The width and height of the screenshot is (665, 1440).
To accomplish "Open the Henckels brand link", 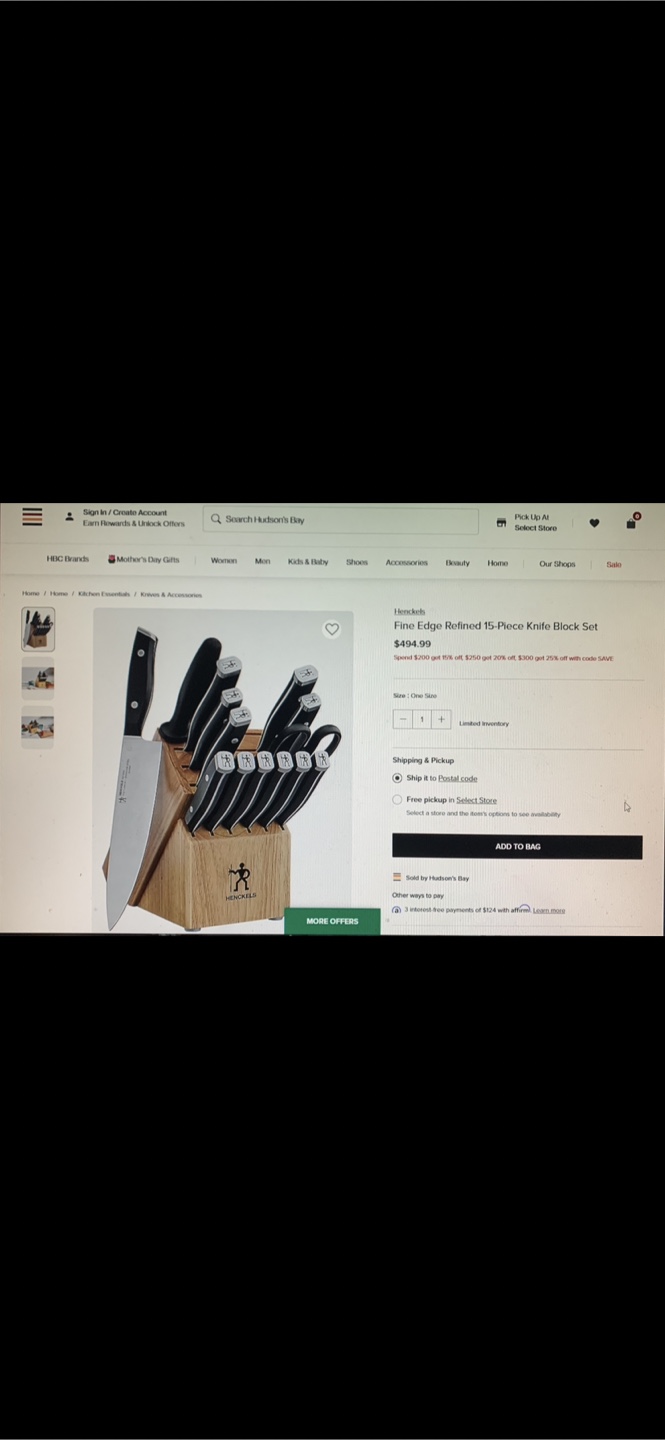I will coord(409,611).
